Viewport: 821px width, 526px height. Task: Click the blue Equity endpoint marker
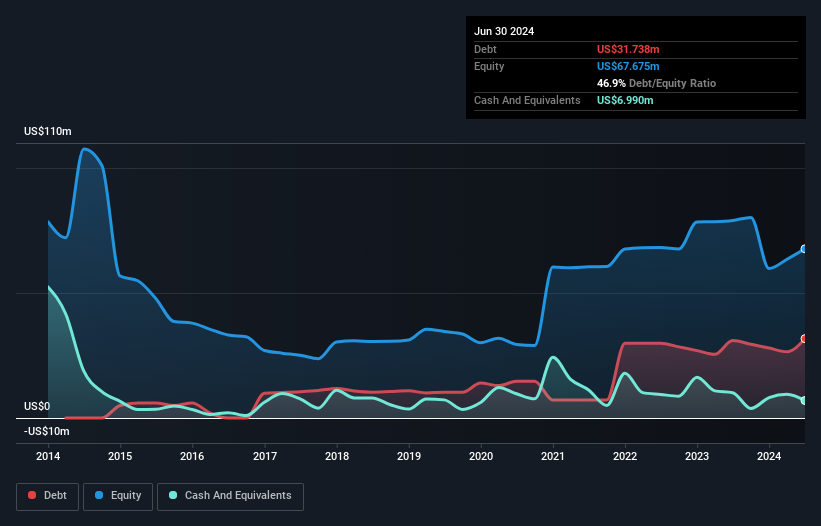[x=804, y=249]
